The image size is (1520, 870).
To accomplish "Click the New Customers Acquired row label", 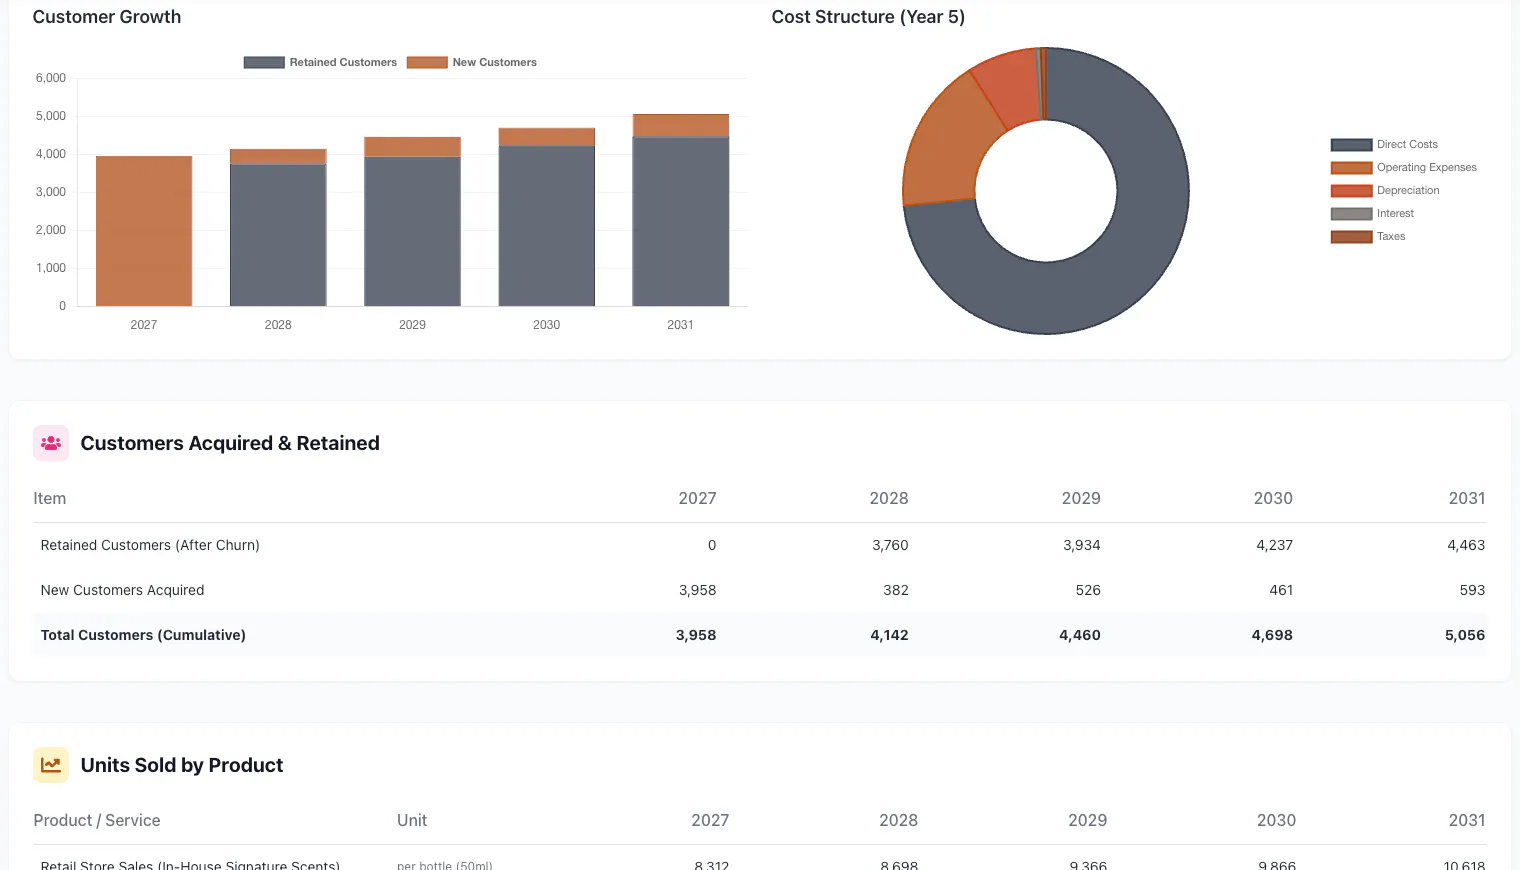I will pyautogui.click(x=122, y=590).
